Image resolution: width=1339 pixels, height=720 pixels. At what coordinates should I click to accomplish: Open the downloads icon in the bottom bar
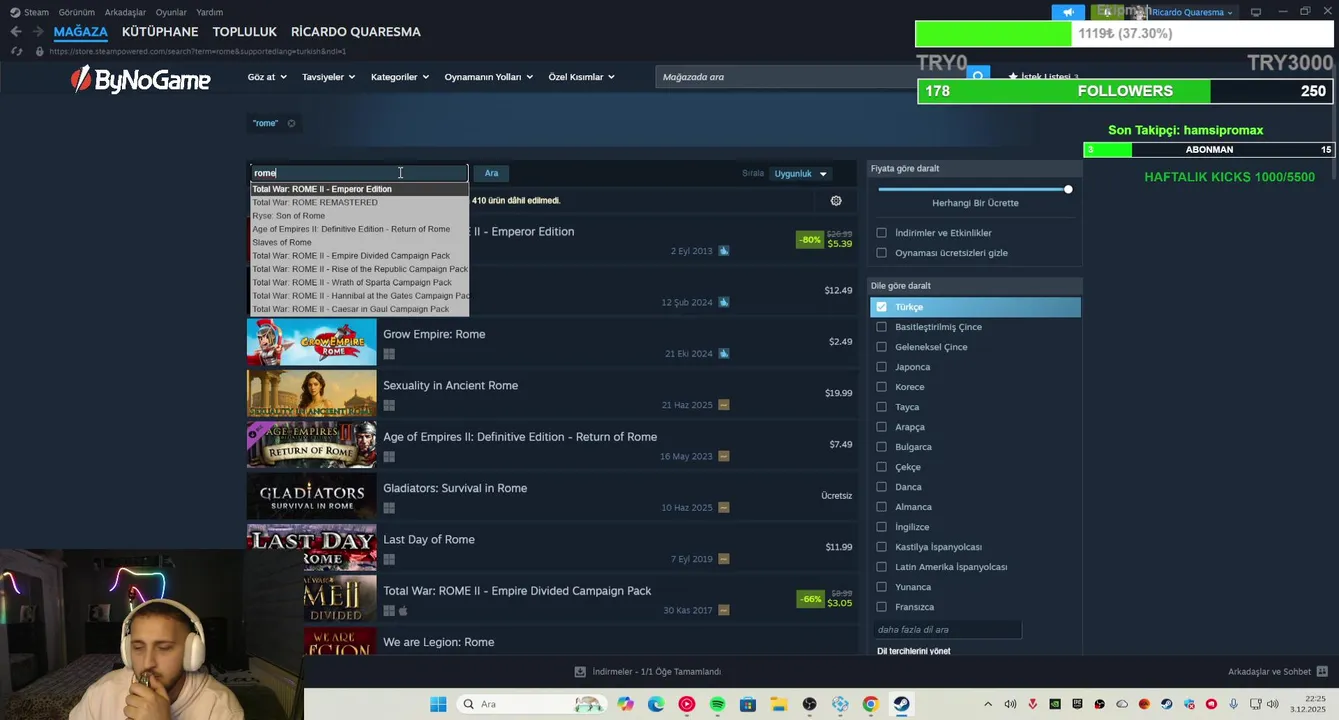coord(580,672)
